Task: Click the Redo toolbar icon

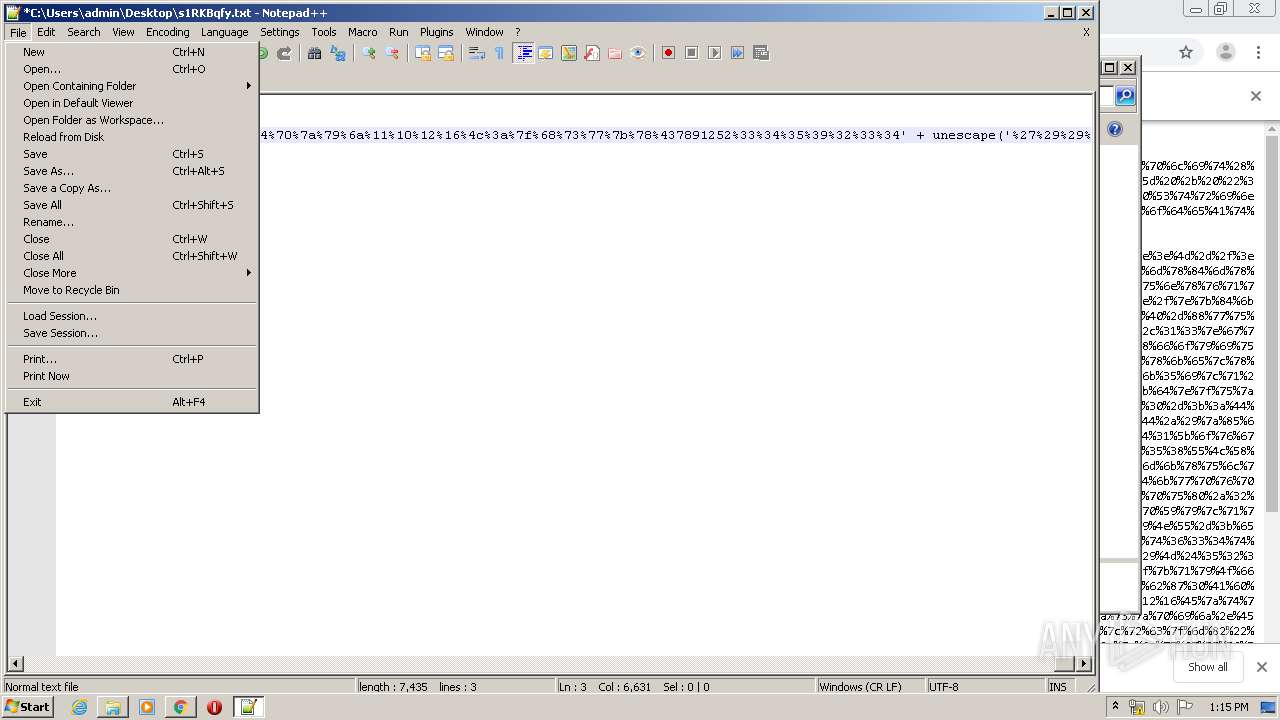Action: pyautogui.click(x=284, y=53)
